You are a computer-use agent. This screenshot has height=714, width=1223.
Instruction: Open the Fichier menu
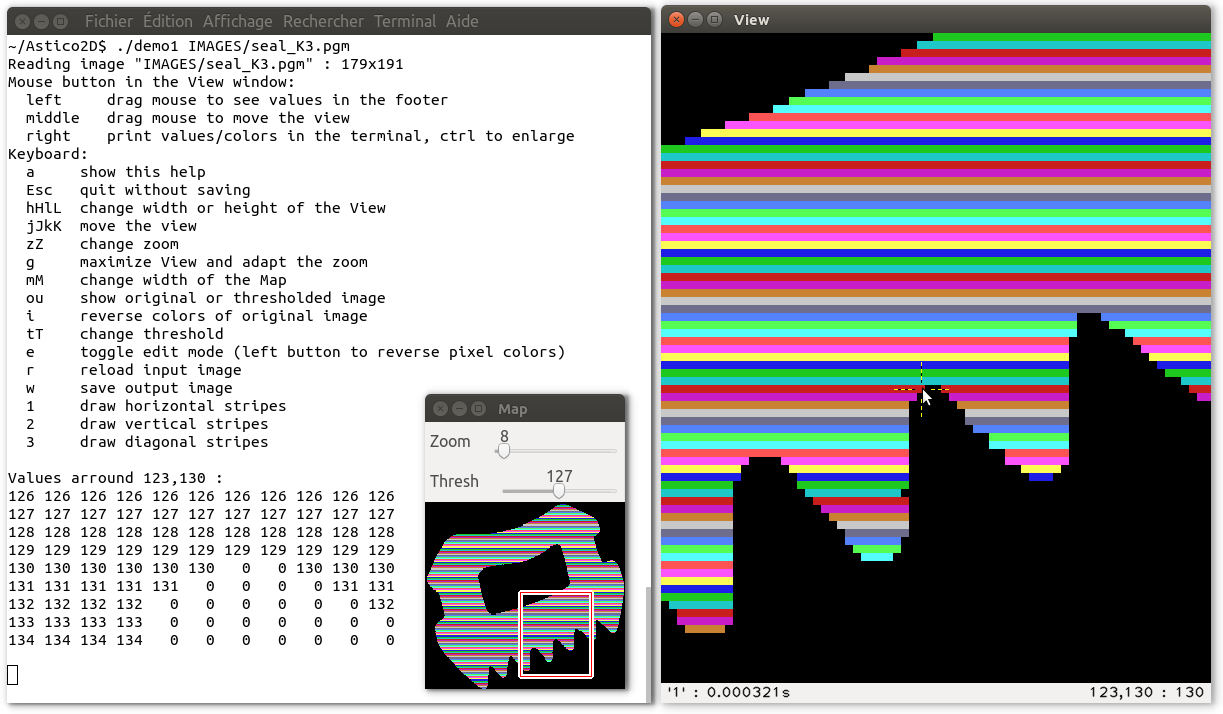[108, 21]
